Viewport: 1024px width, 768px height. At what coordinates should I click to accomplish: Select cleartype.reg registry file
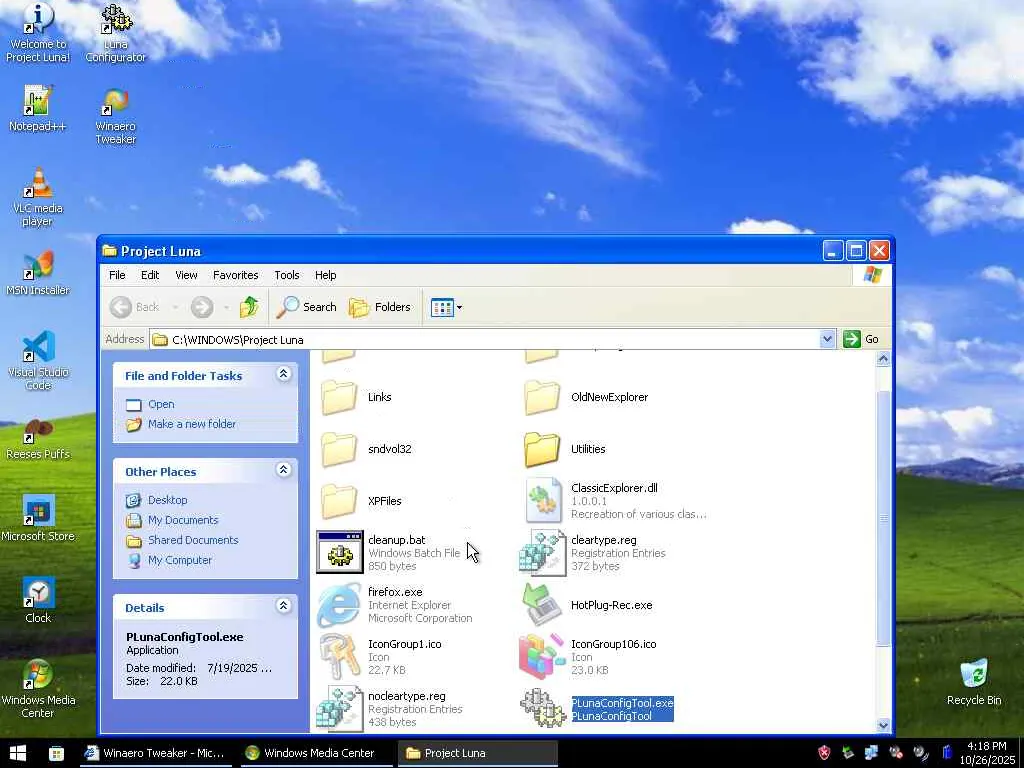tap(592, 552)
